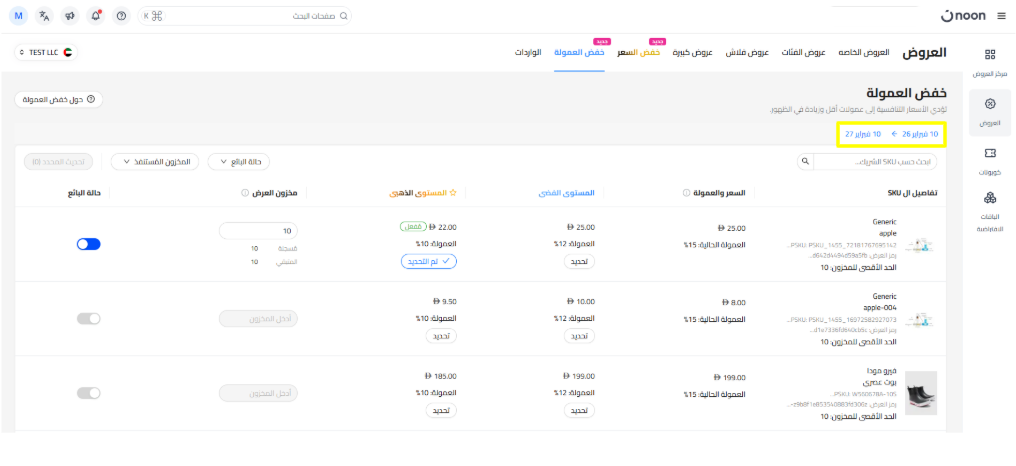Screen dimensions: 1016x466
Task: Open the coupons (كوبونات) sidebar icon
Action: point(989,159)
